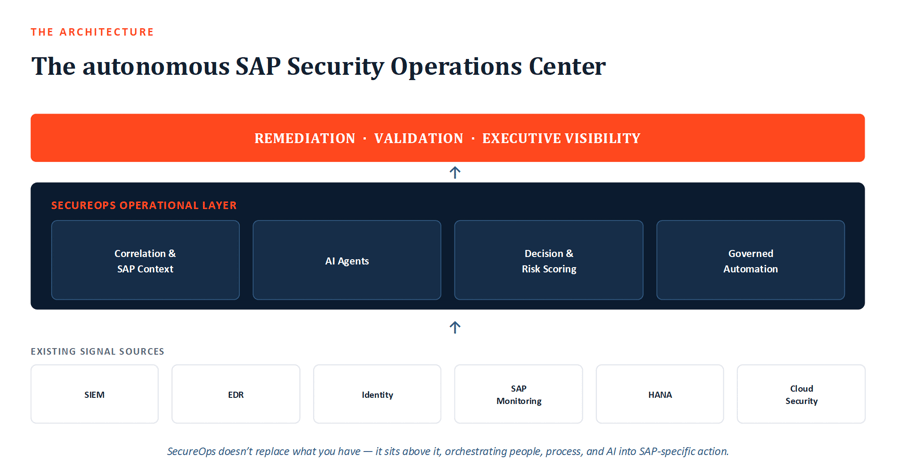Click the Identity signal source card
900x470 pixels.
click(377, 394)
